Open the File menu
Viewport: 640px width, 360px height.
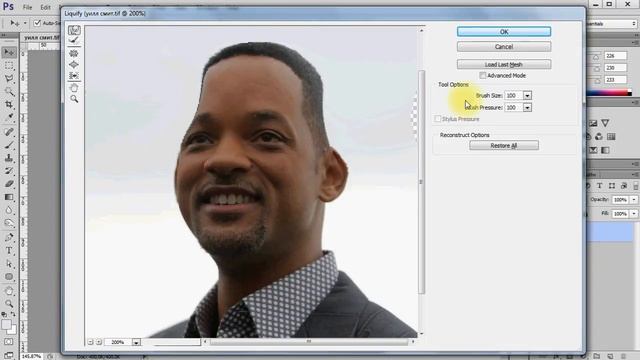pos(27,7)
